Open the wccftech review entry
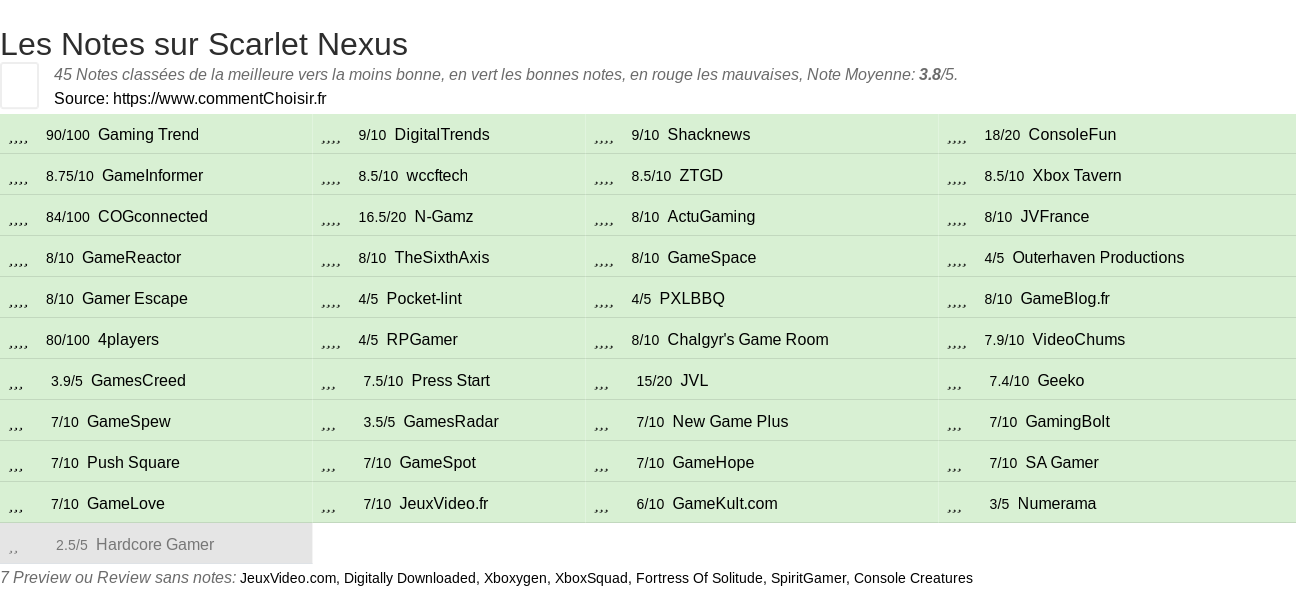 point(437,176)
